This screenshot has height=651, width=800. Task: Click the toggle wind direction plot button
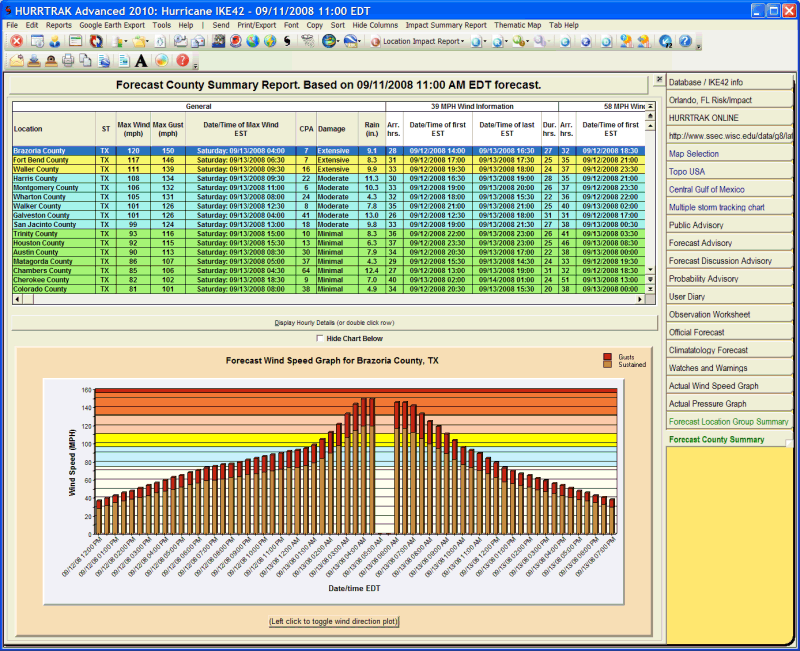pos(334,622)
